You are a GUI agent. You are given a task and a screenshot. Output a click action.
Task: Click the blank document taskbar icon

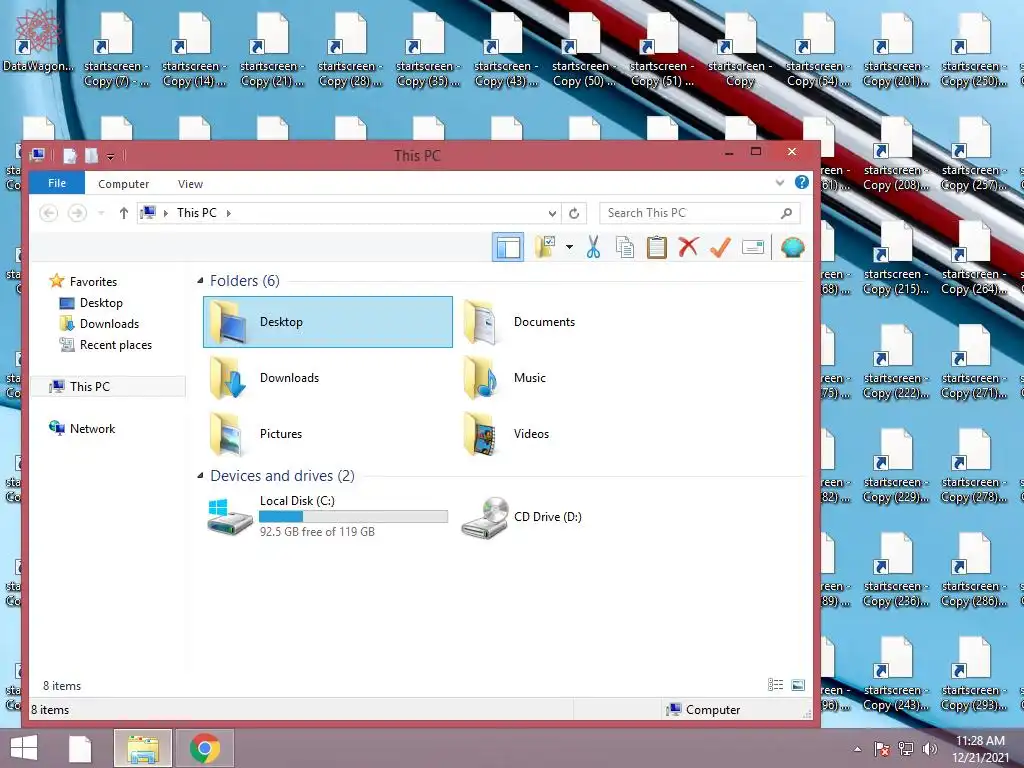[80, 748]
